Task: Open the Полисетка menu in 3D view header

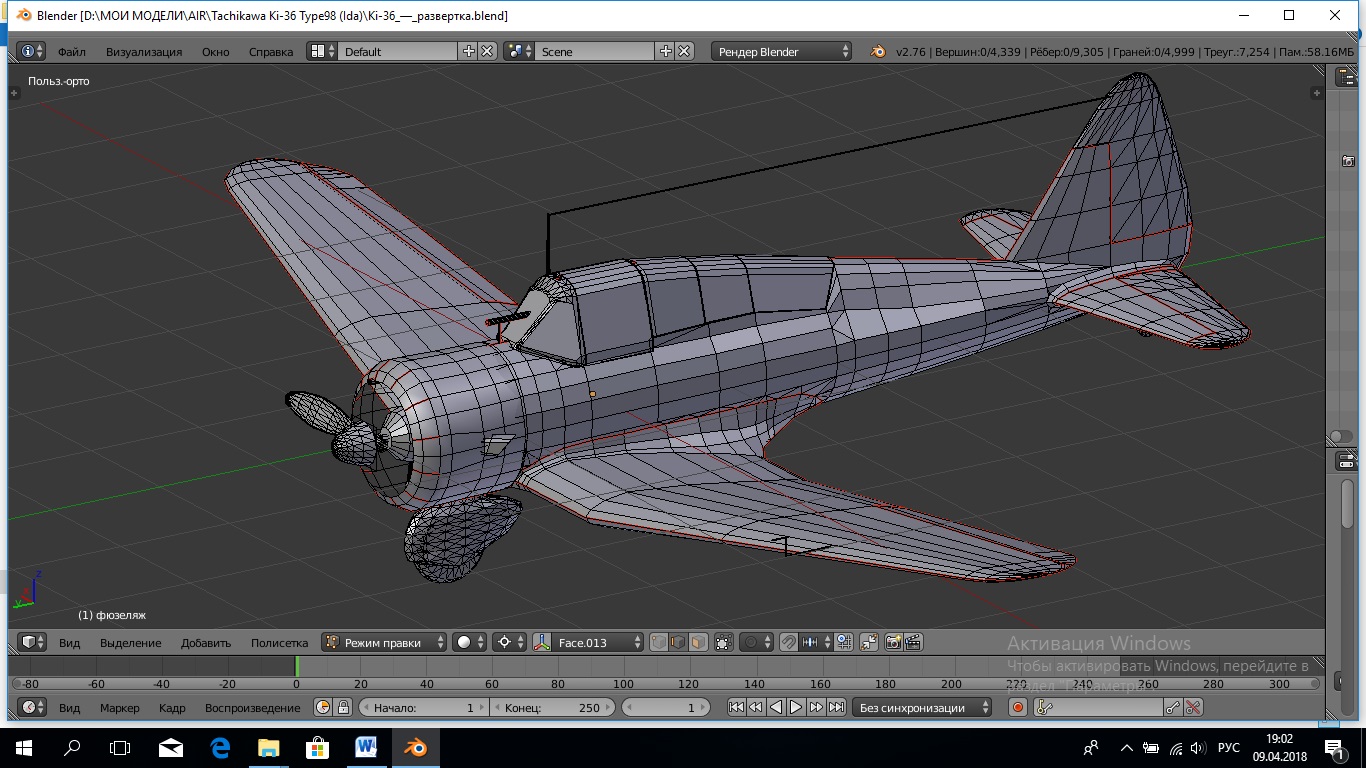Action: tap(279, 643)
